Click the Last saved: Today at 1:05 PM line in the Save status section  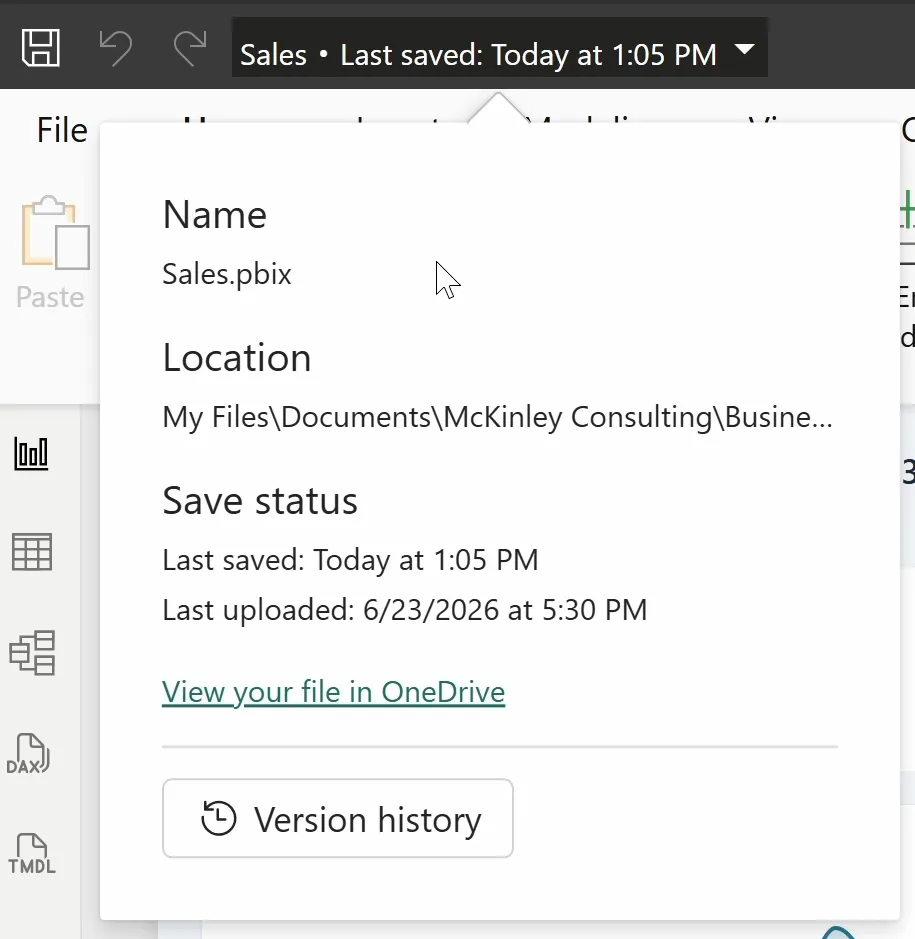point(350,560)
